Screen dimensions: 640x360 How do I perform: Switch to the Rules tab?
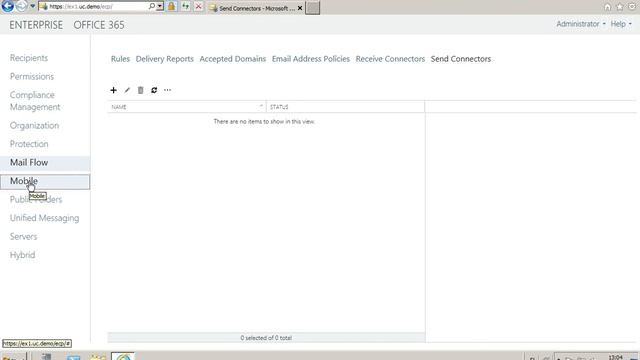(x=120, y=59)
